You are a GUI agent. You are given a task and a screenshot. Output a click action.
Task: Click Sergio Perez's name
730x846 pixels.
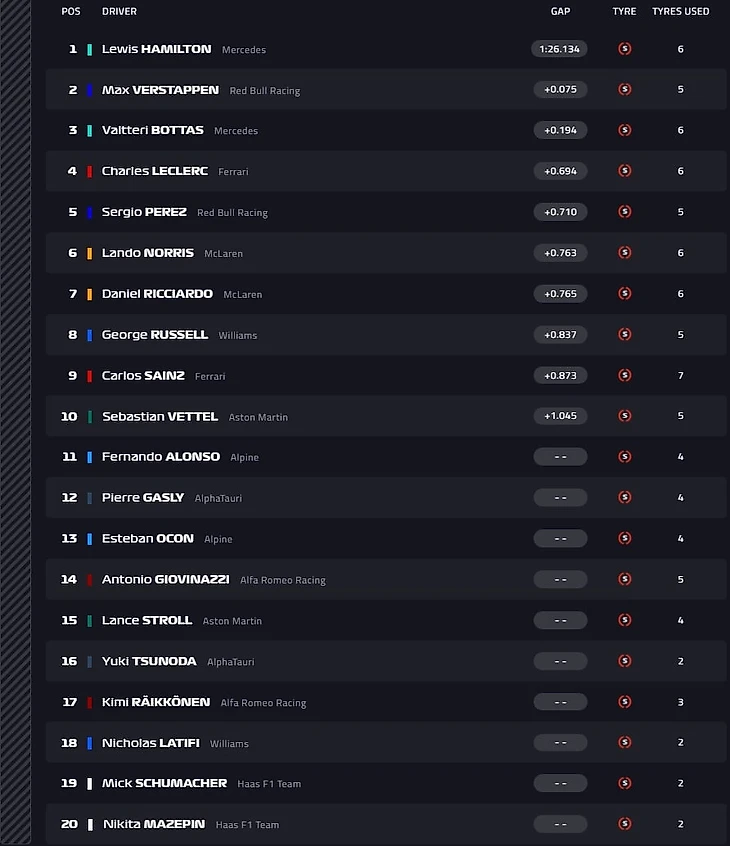click(144, 212)
